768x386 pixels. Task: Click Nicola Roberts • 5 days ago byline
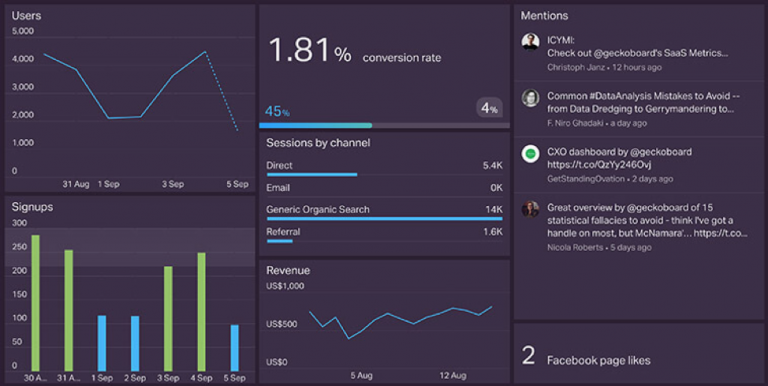point(600,247)
